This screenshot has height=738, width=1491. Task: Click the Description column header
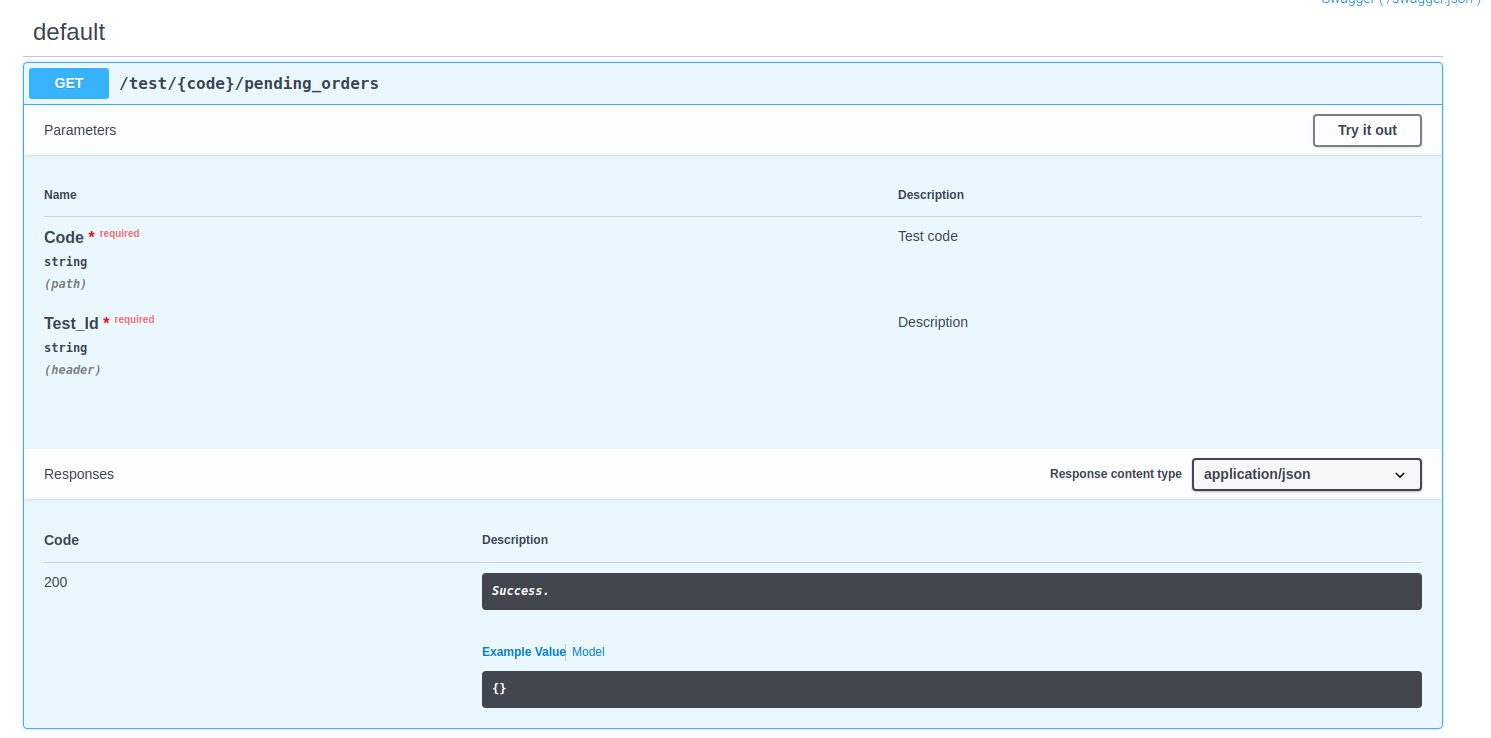tap(930, 194)
